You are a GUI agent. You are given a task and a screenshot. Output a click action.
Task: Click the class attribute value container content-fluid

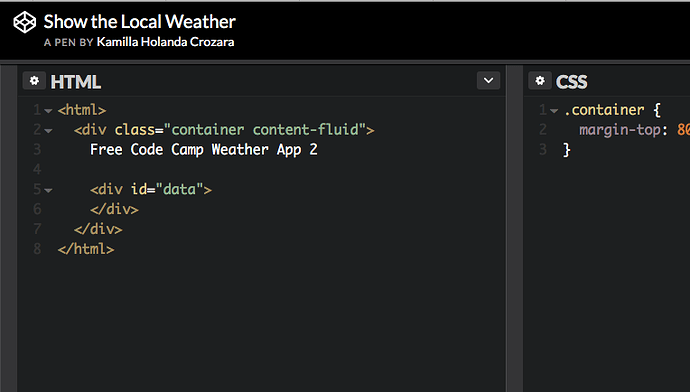point(264,130)
